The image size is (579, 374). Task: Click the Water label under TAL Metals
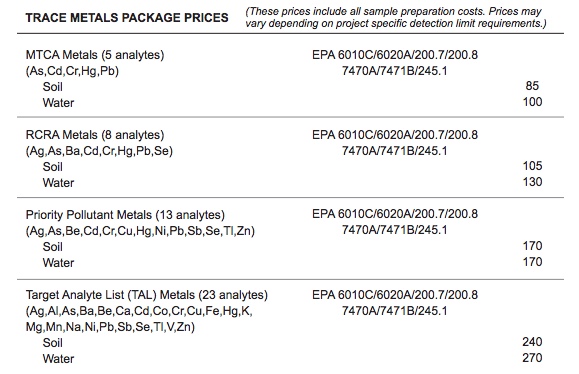(x=58, y=359)
